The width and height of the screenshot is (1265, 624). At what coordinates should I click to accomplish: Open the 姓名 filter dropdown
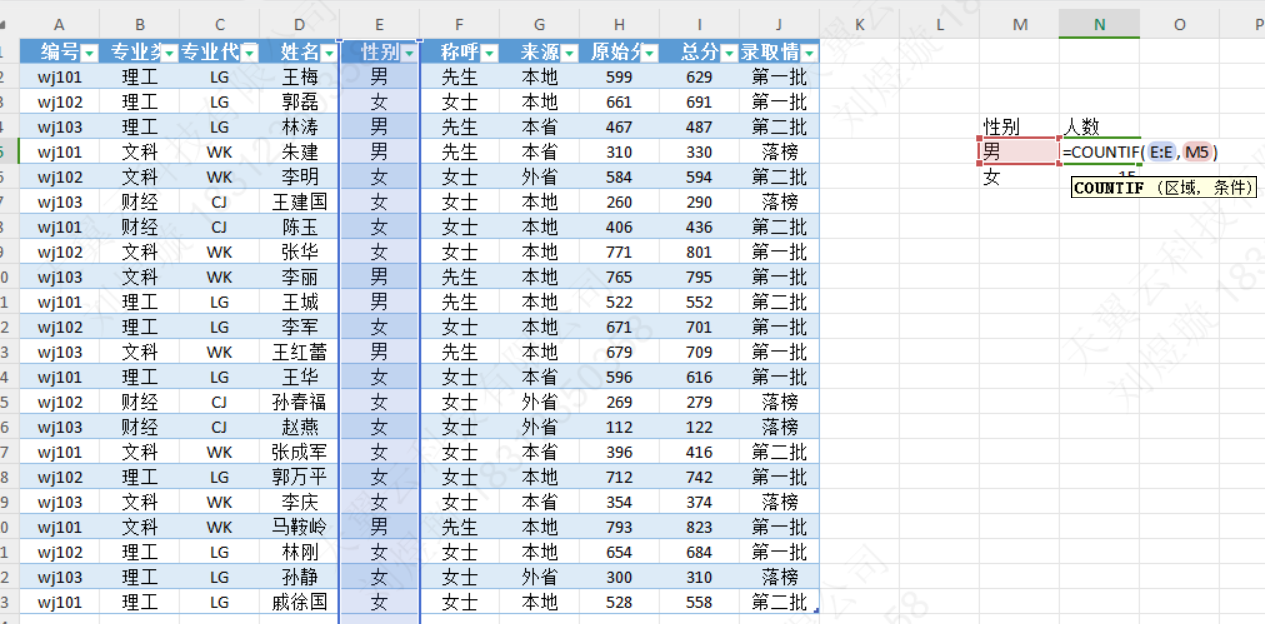[x=329, y=53]
